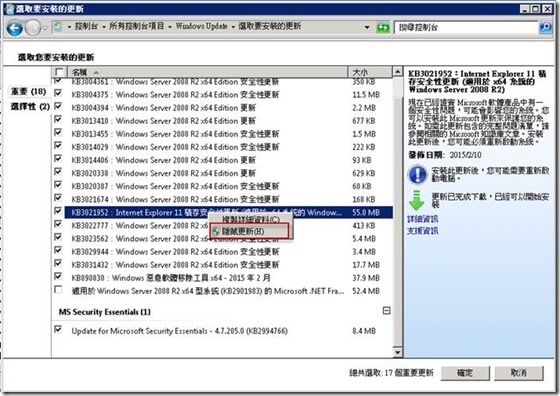Uncheck the KB3014029 update checkbox

tap(58, 146)
